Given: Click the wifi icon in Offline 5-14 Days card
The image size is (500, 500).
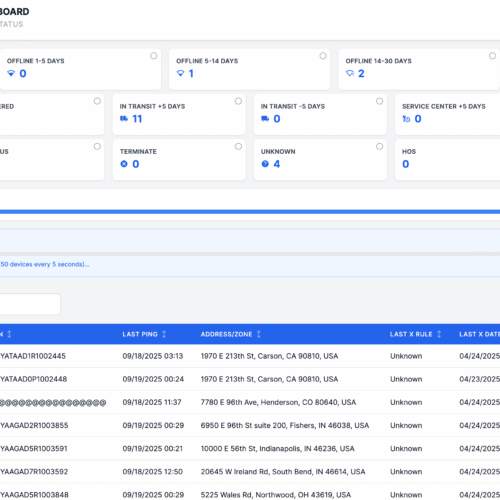Looking at the screenshot, I should tap(180, 73).
